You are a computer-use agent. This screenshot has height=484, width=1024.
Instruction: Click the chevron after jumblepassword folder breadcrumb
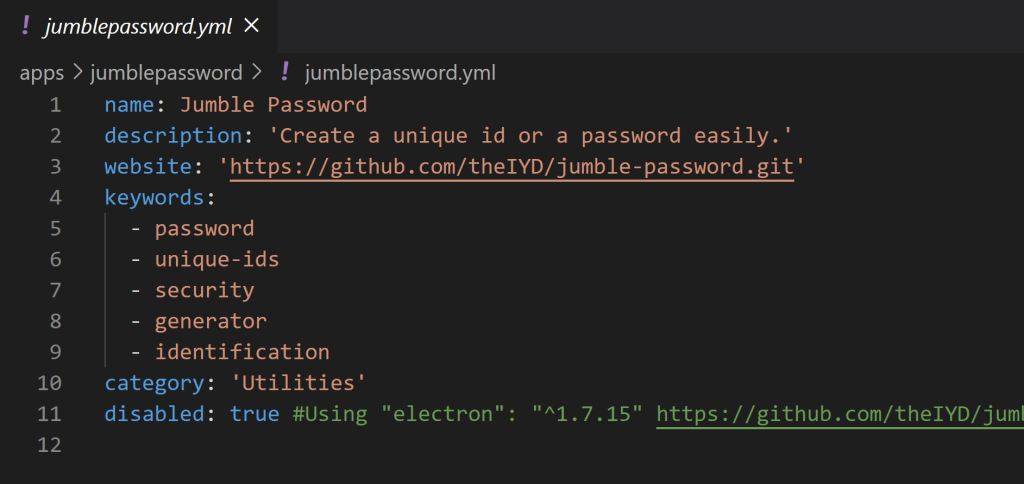point(257,73)
